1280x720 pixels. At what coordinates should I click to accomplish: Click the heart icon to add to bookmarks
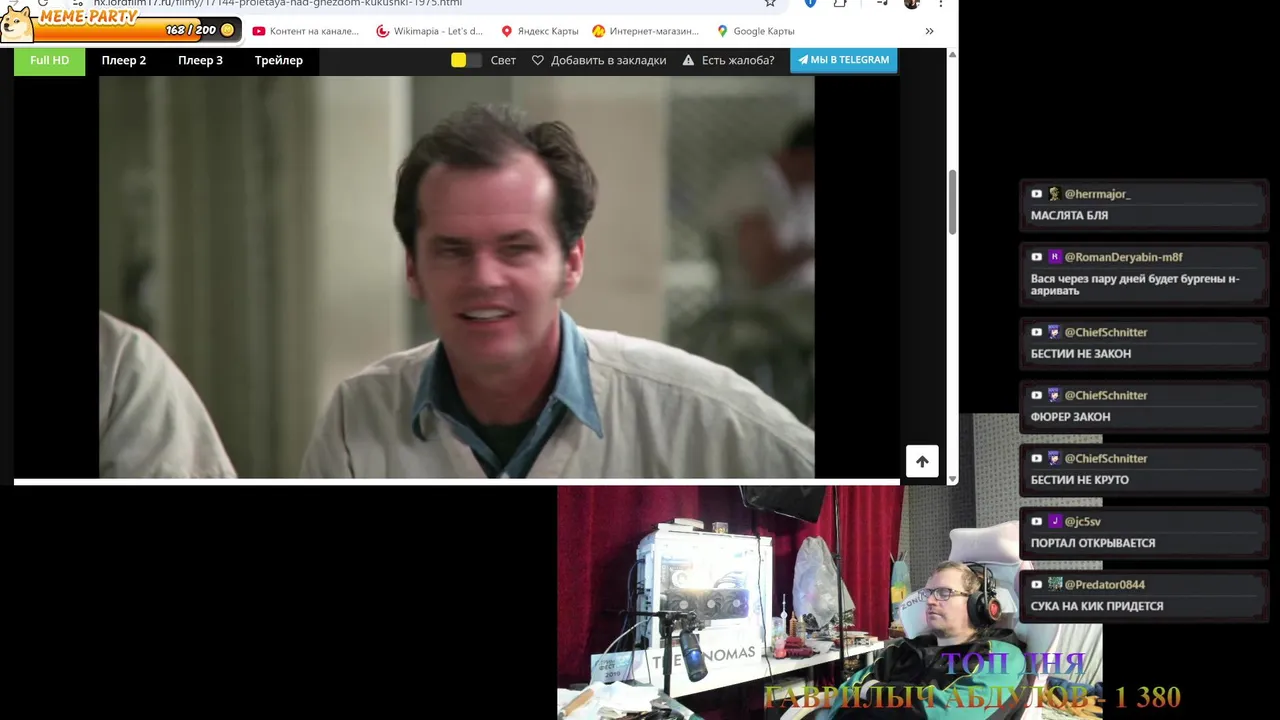(538, 60)
